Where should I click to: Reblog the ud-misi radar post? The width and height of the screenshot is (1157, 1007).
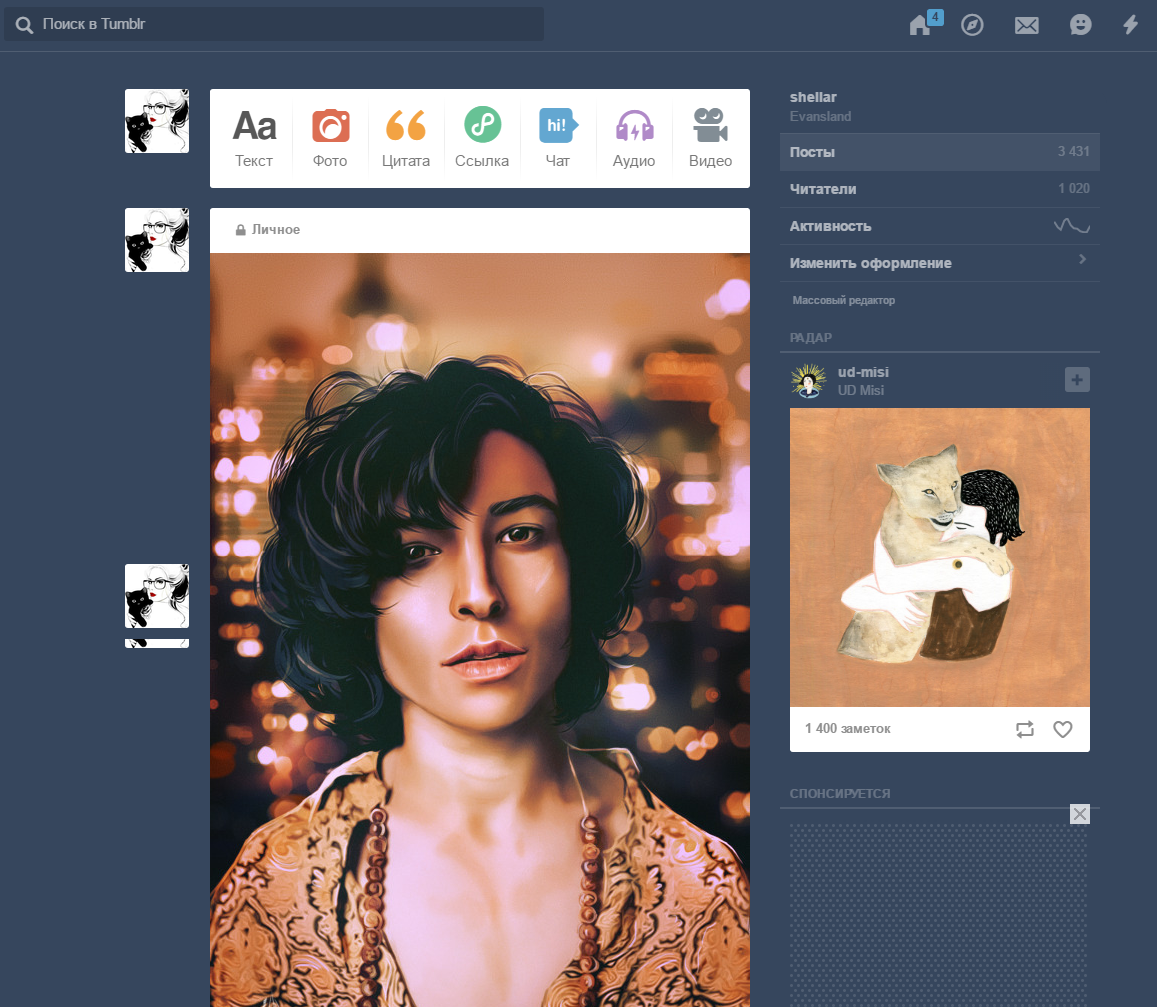pyautogui.click(x=1025, y=730)
